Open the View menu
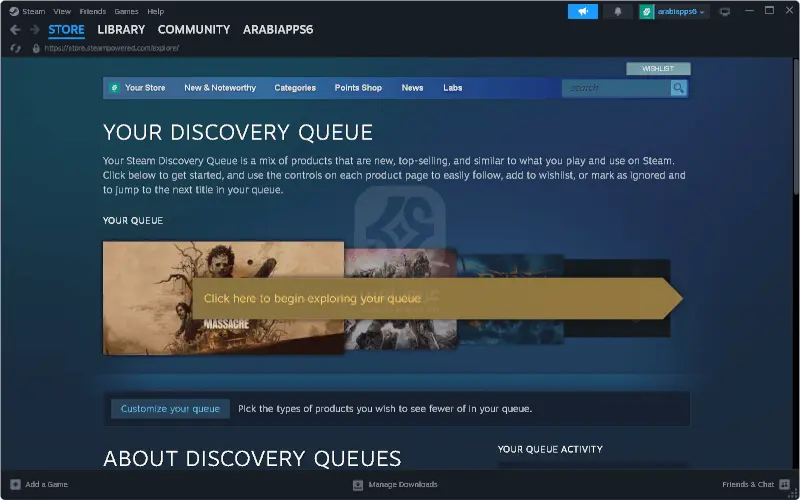The image size is (800, 500). tap(62, 11)
